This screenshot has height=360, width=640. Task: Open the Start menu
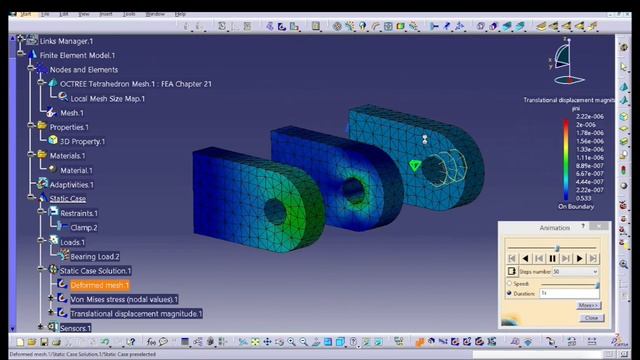point(25,14)
